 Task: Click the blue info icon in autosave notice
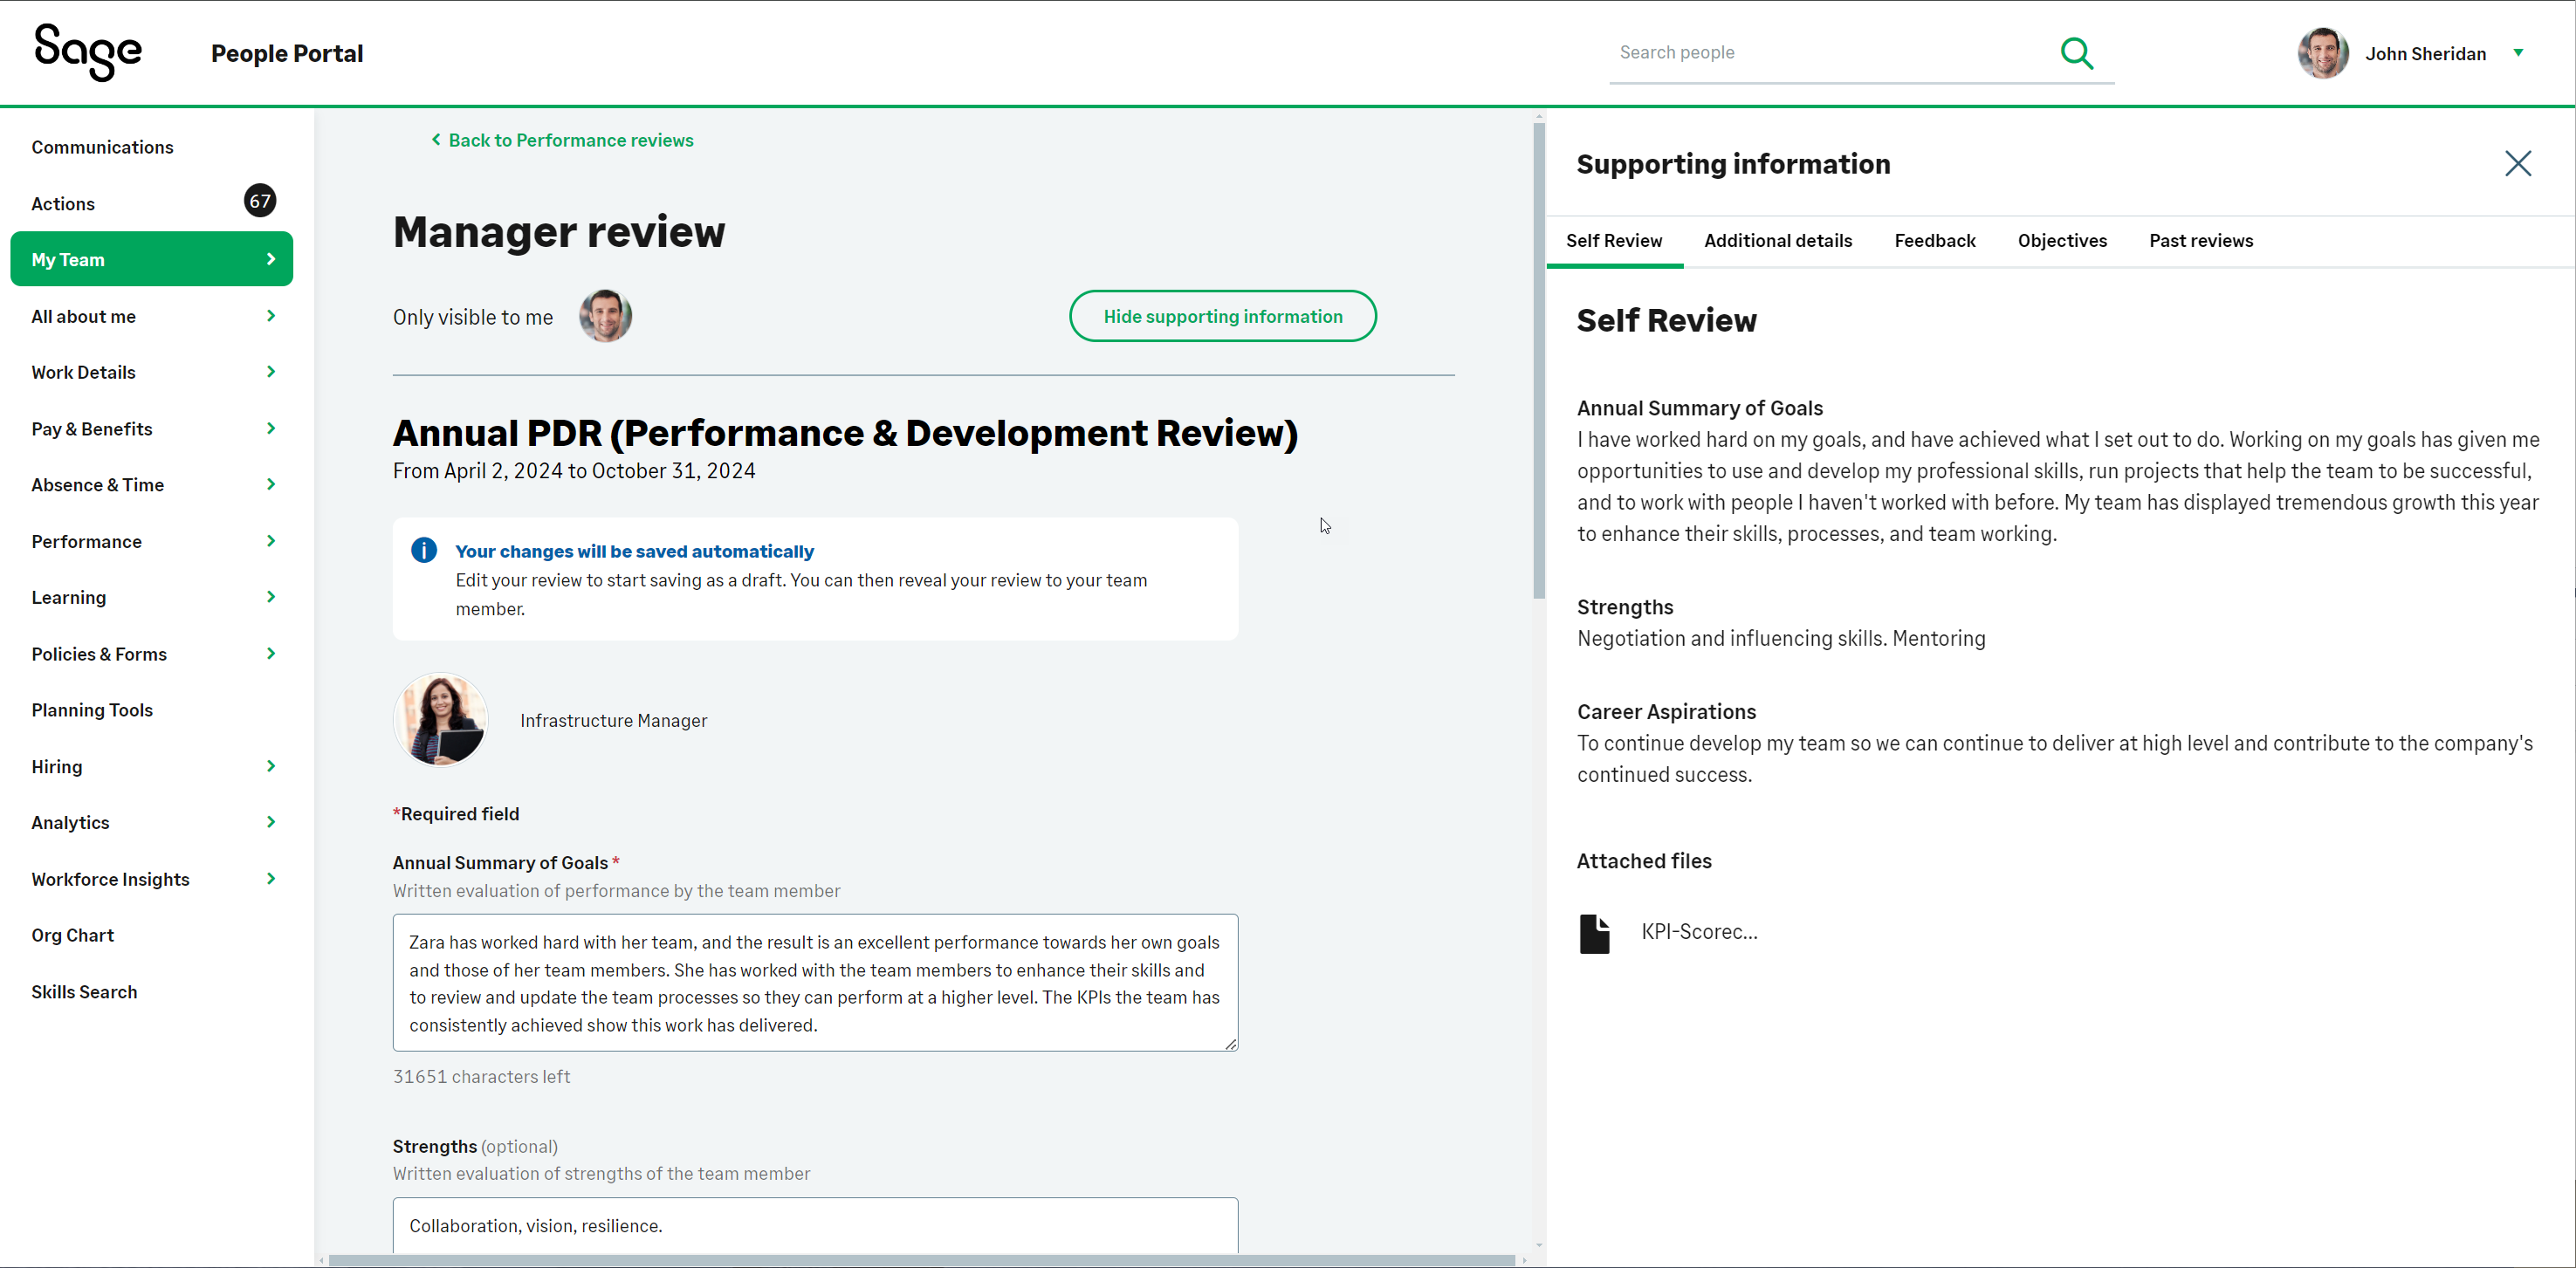coord(424,550)
